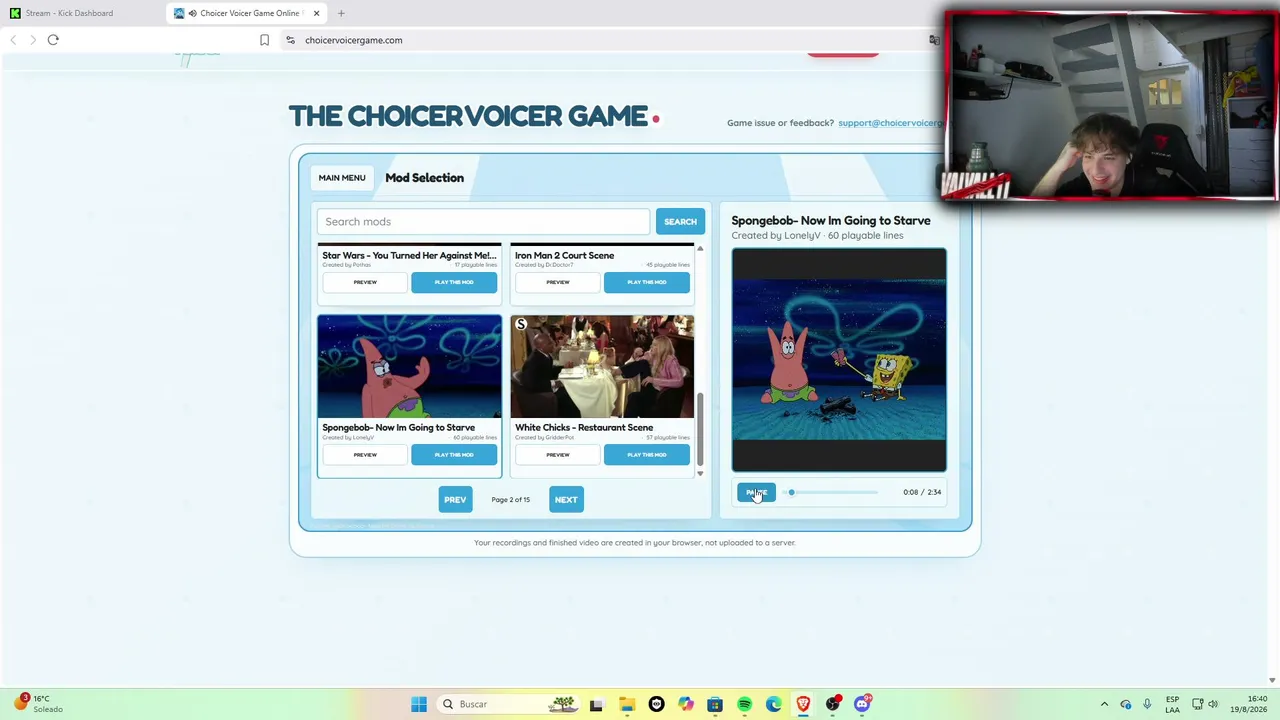Play the Iron Man 2 Court Scene mod

[x=647, y=282]
